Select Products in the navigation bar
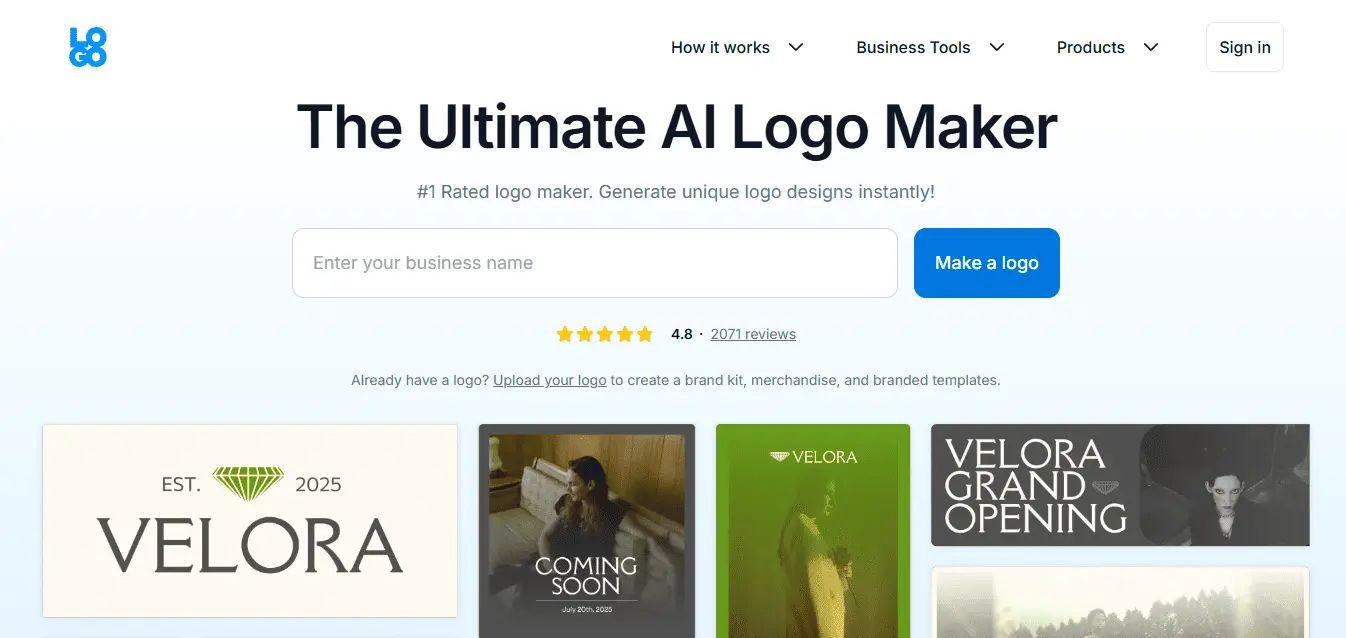 (x=1091, y=47)
